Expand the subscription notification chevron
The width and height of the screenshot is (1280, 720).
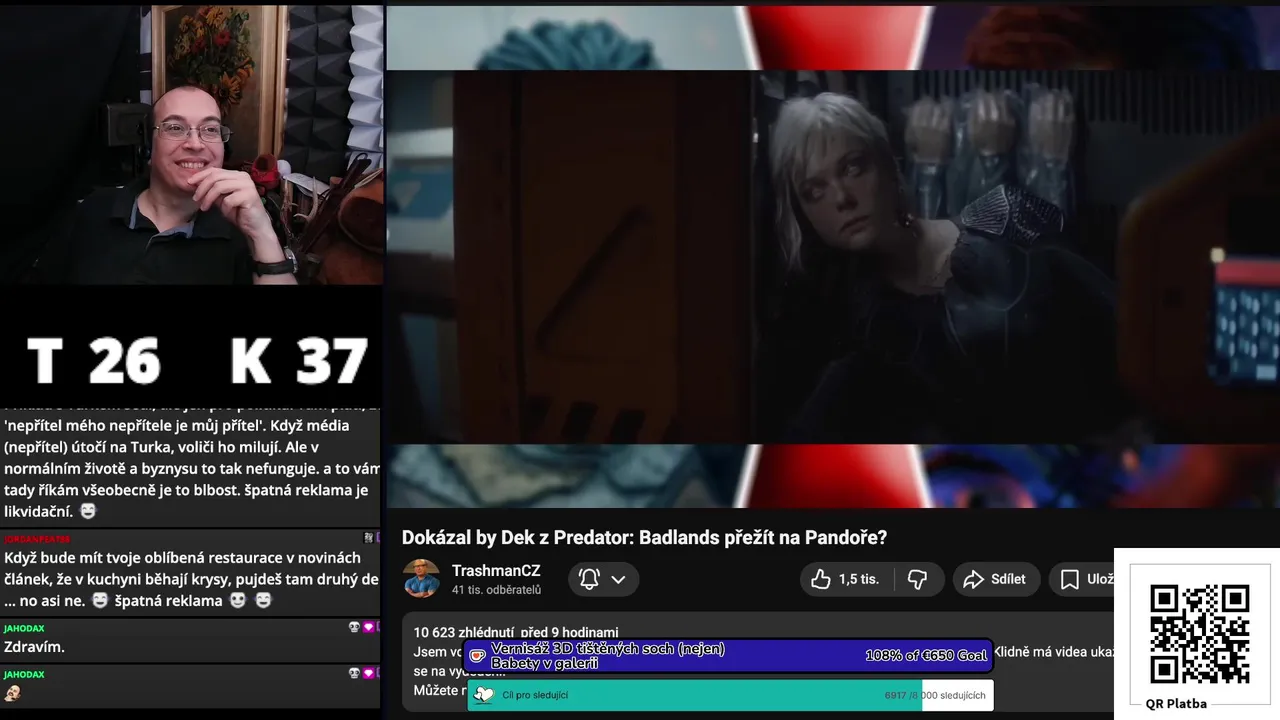[618, 579]
